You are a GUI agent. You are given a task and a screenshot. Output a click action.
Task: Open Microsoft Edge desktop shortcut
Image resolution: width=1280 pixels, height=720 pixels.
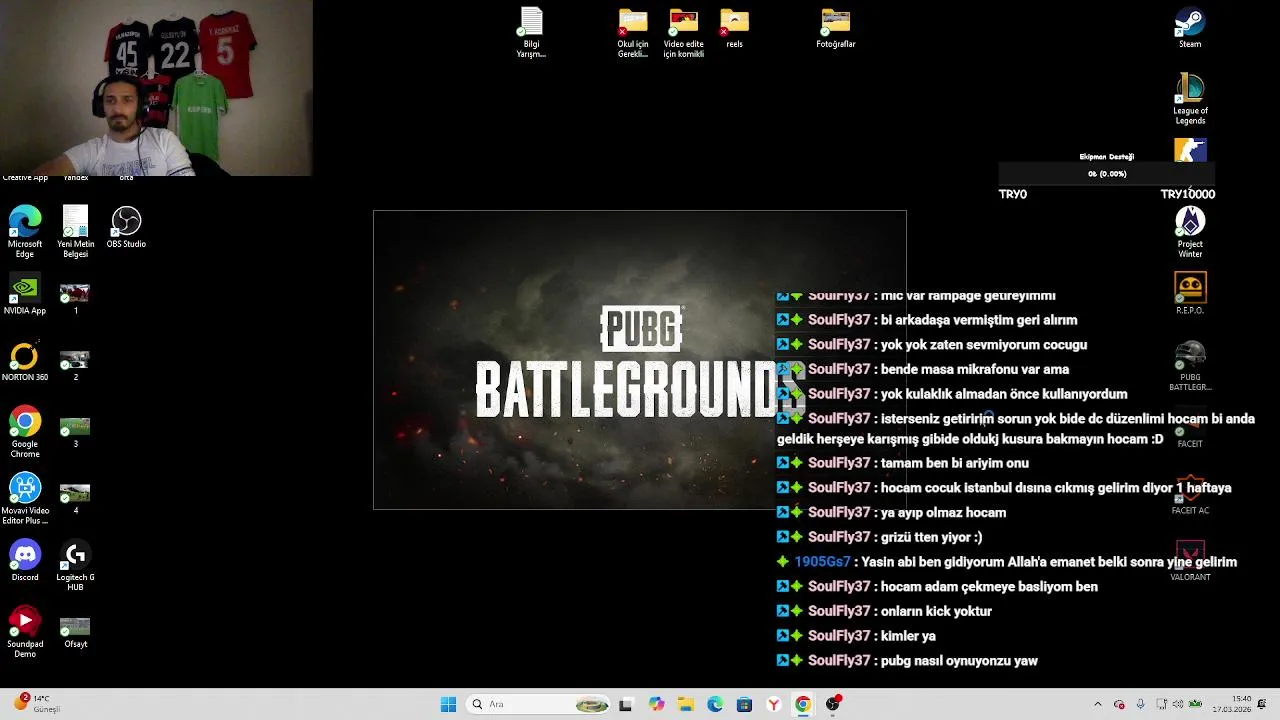point(25,232)
